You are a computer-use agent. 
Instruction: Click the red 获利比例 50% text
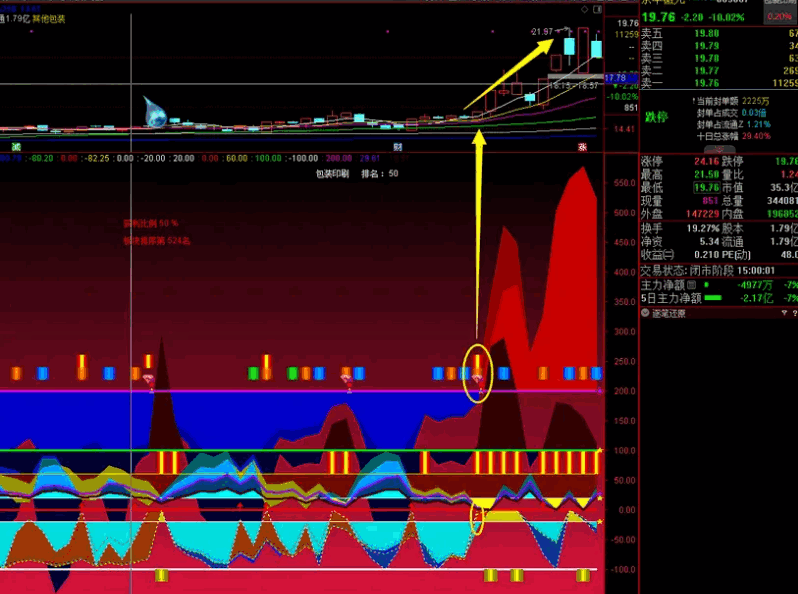[x=151, y=223]
